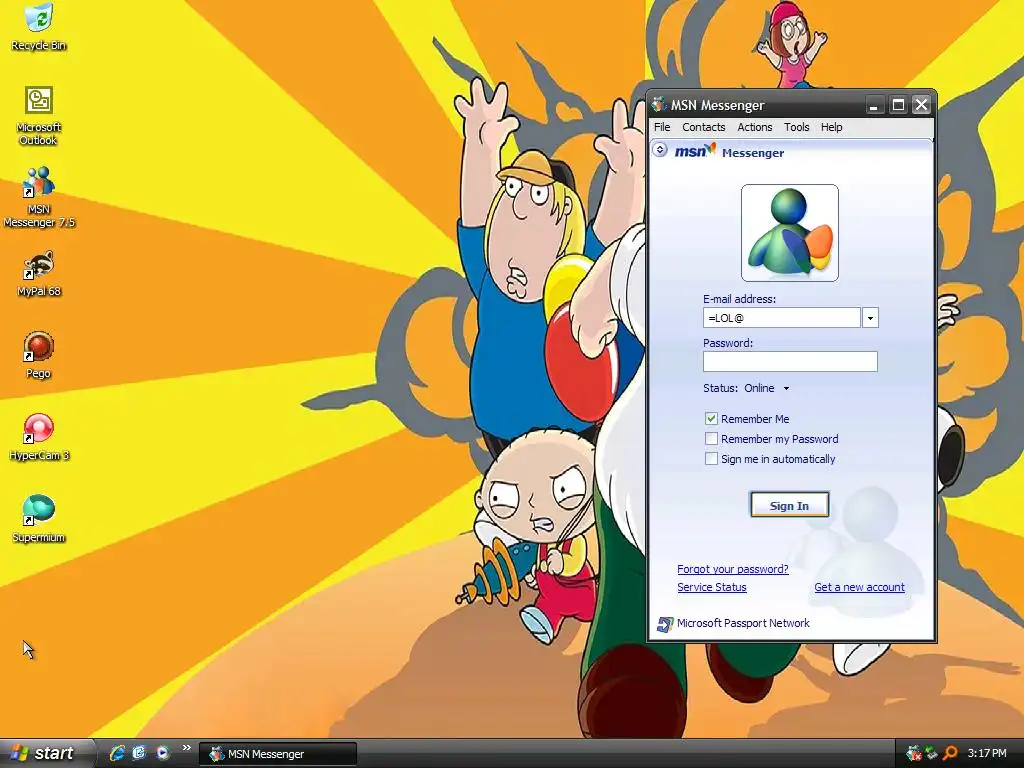Click the network connection tray icon

931,754
